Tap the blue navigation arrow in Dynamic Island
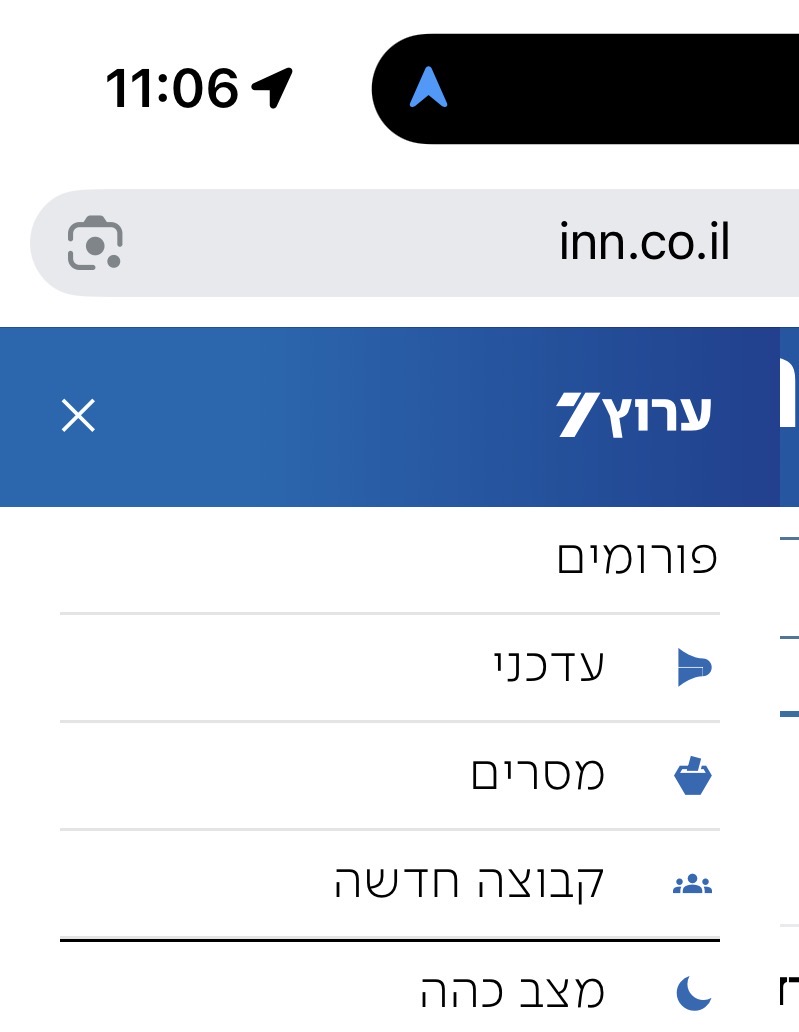 (429, 88)
